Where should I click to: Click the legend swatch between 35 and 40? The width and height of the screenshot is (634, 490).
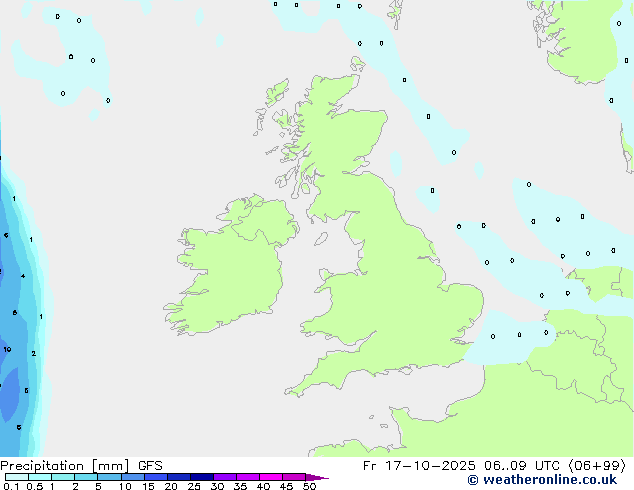248,477
